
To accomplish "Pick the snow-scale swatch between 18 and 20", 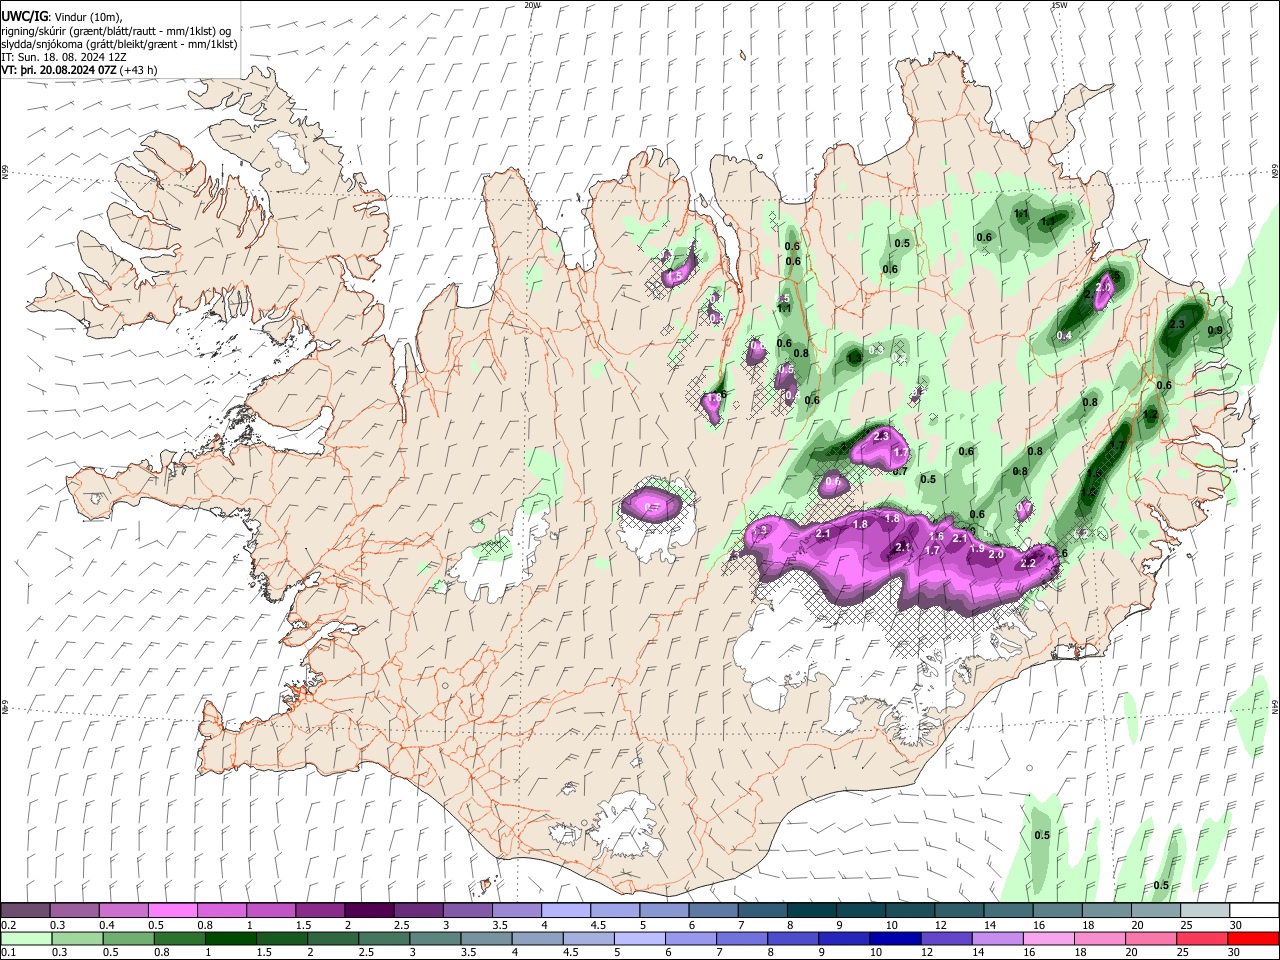I will tap(1106, 911).
